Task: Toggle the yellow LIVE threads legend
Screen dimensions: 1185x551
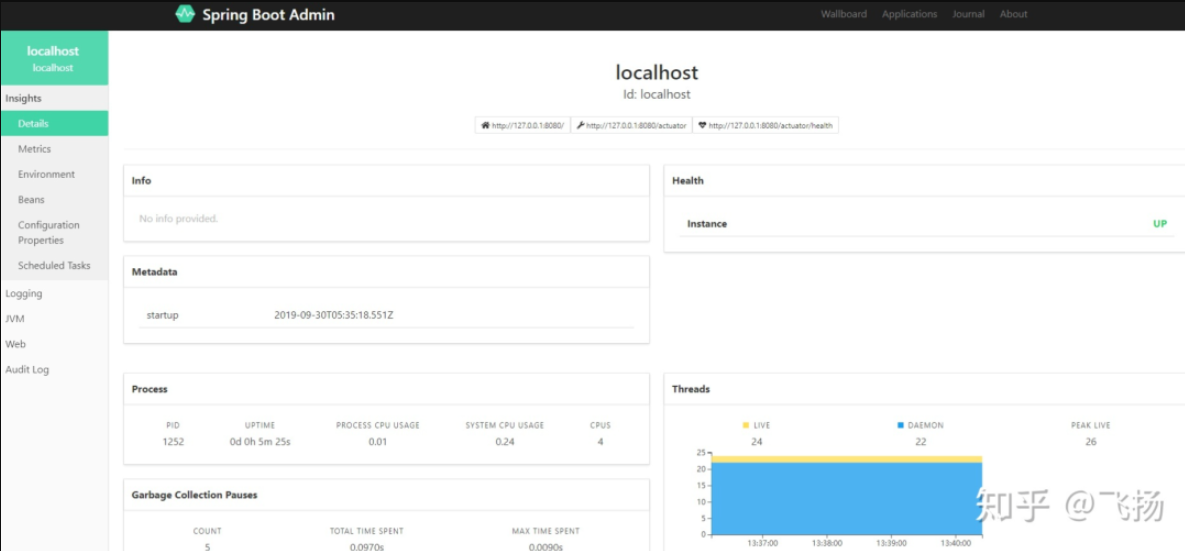Action: coord(756,425)
